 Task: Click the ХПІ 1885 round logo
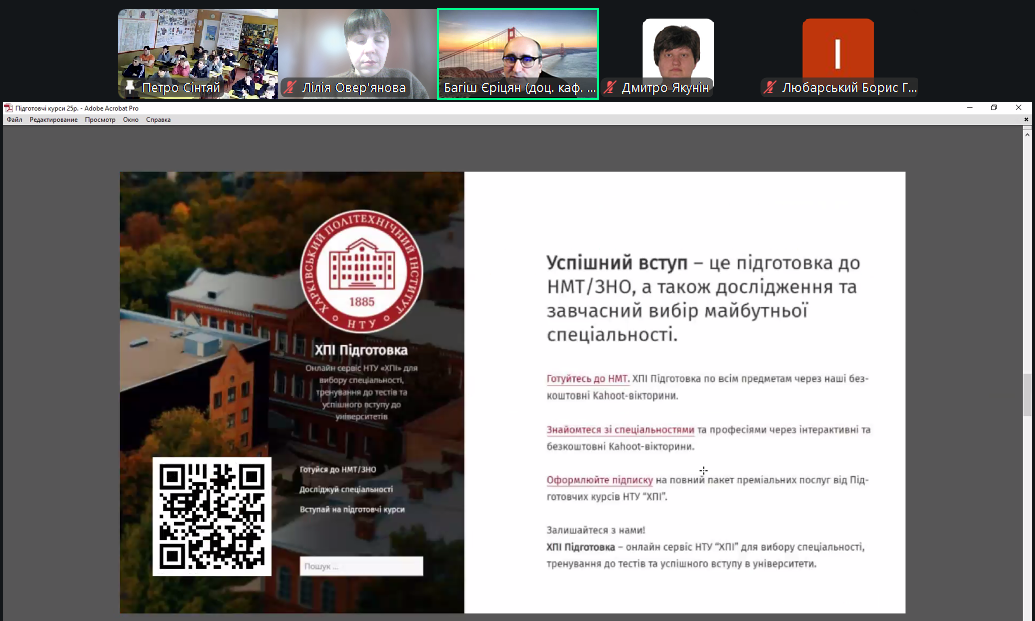362,271
